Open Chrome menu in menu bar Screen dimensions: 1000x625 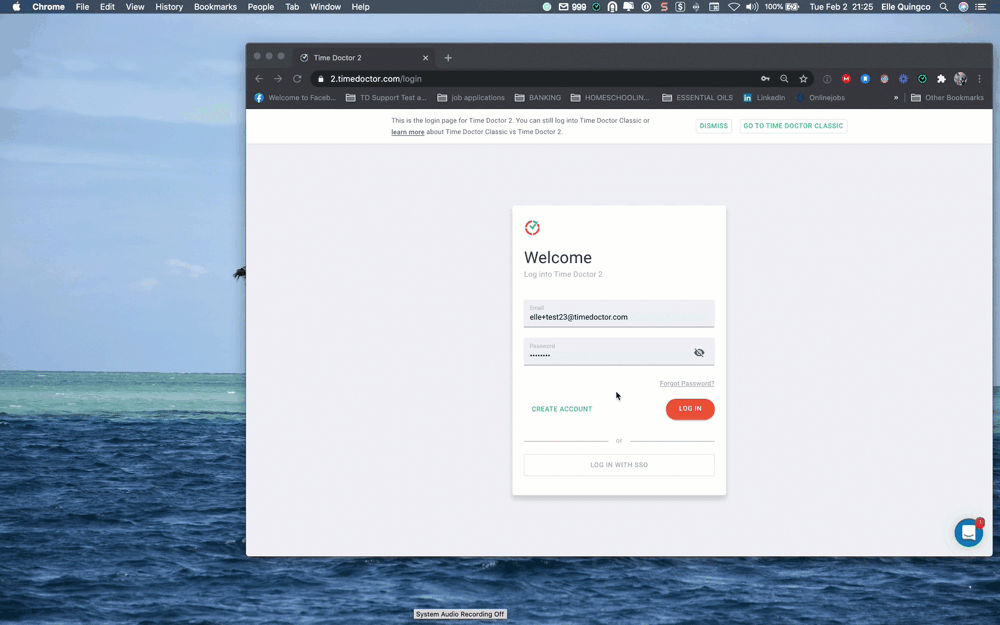point(48,7)
